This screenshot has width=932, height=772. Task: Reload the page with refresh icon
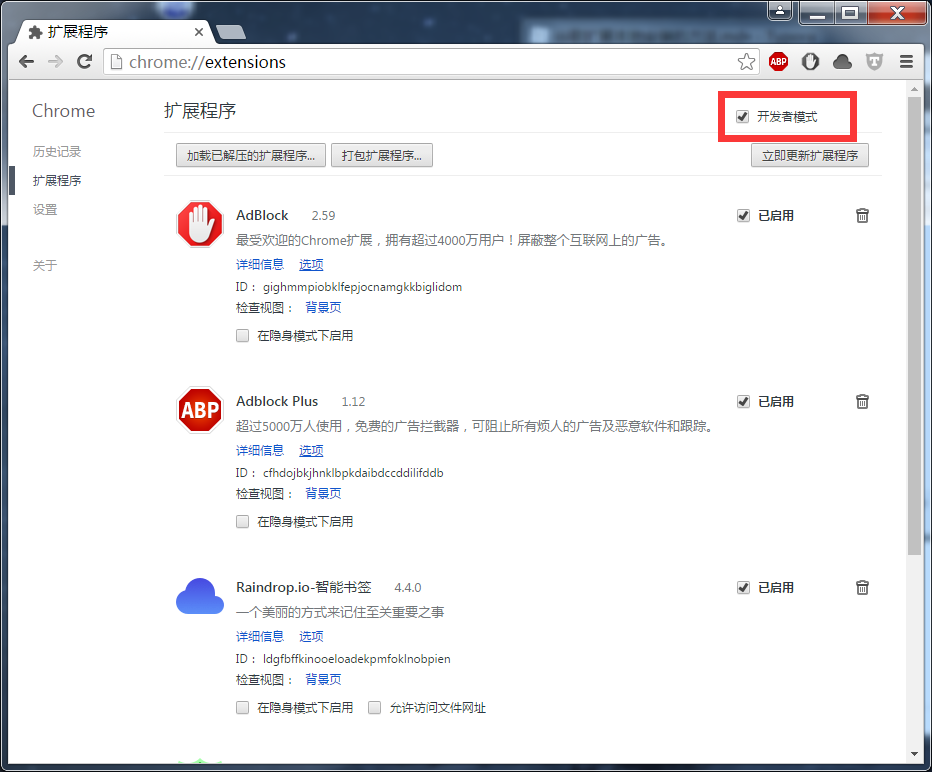pos(85,62)
